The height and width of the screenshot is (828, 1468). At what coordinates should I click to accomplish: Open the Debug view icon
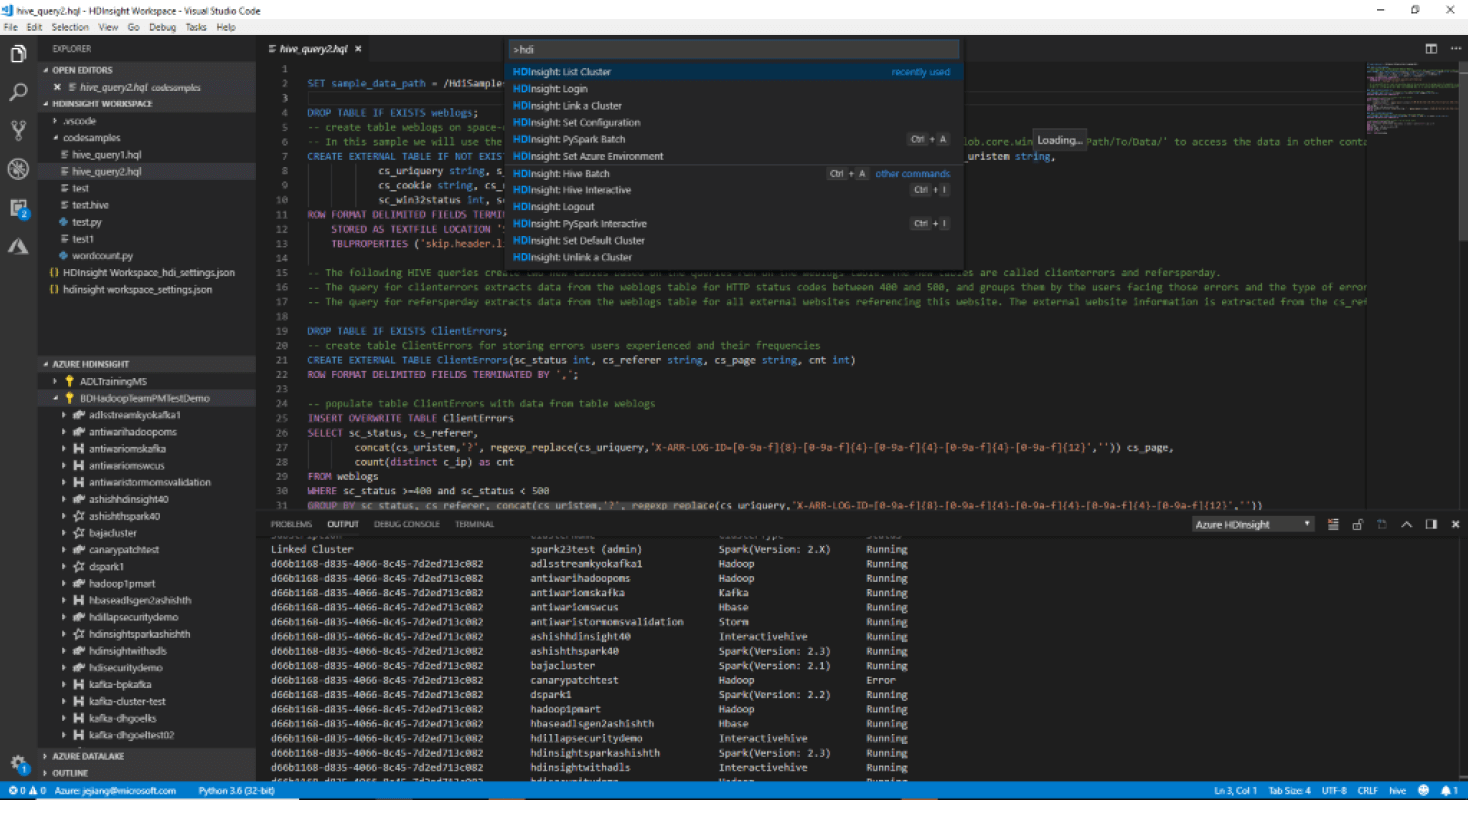(18, 169)
